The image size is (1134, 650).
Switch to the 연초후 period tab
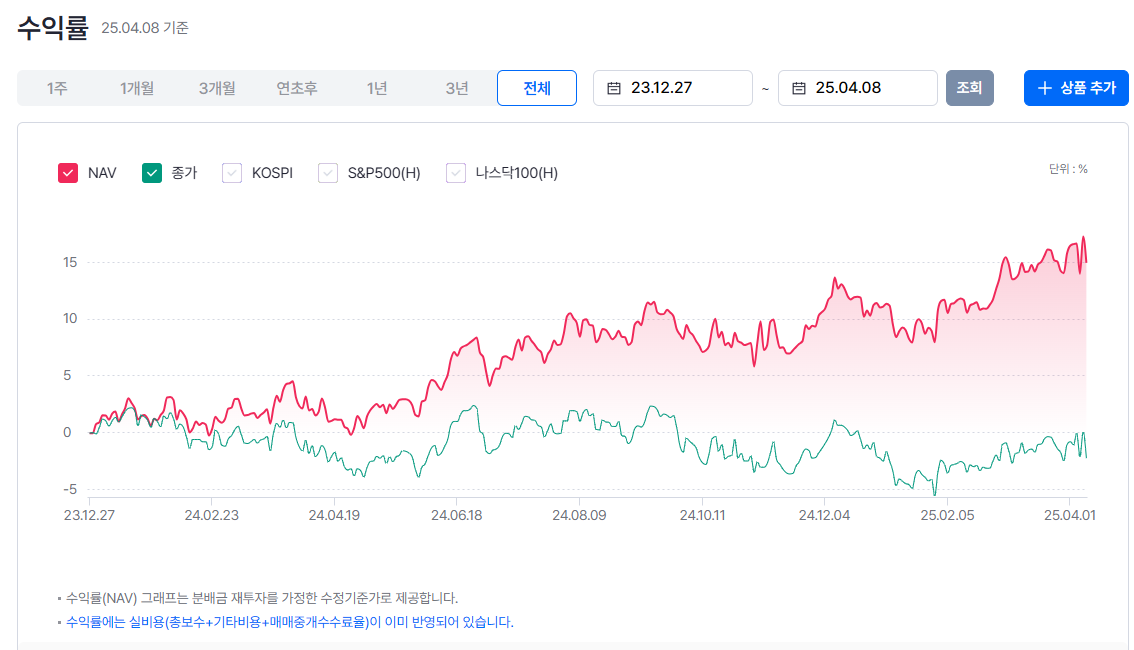[x=297, y=88]
